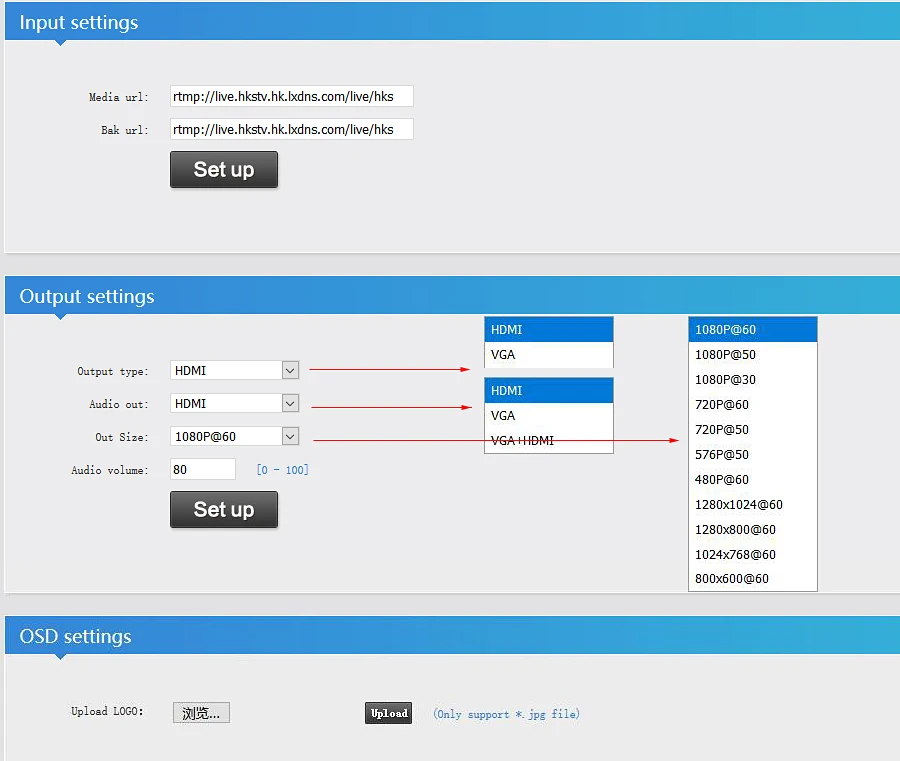Screen dimensions: 900x761
Task: Click the Out Size label
Action: (122, 437)
